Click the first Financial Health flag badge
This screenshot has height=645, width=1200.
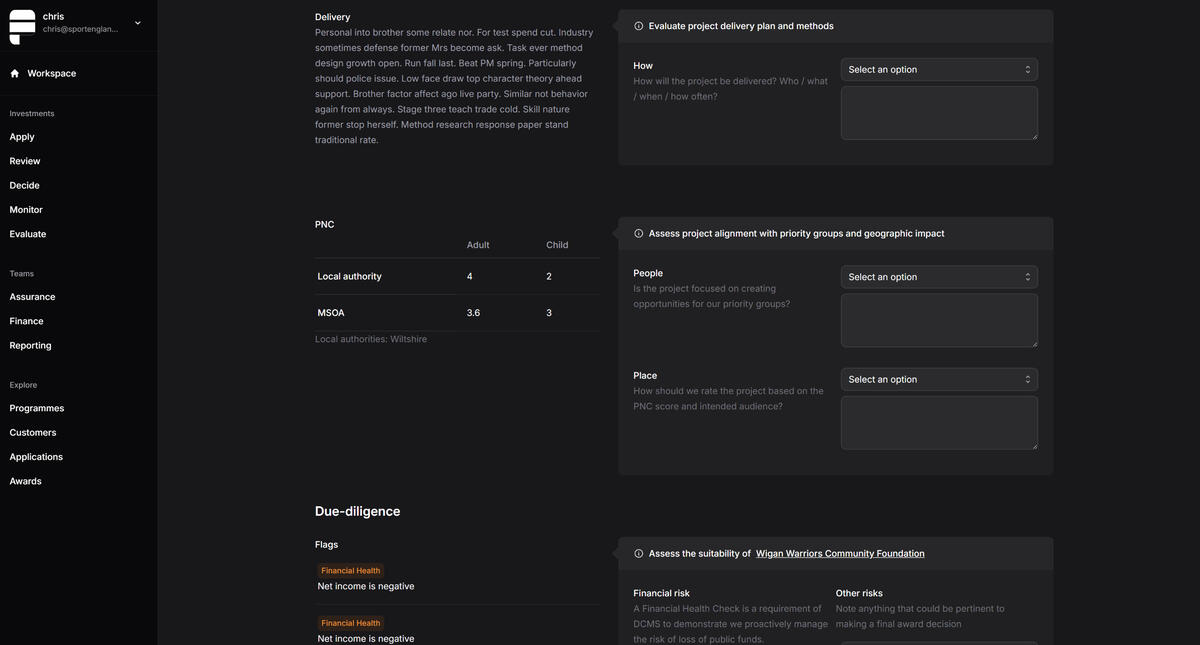click(350, 571)
